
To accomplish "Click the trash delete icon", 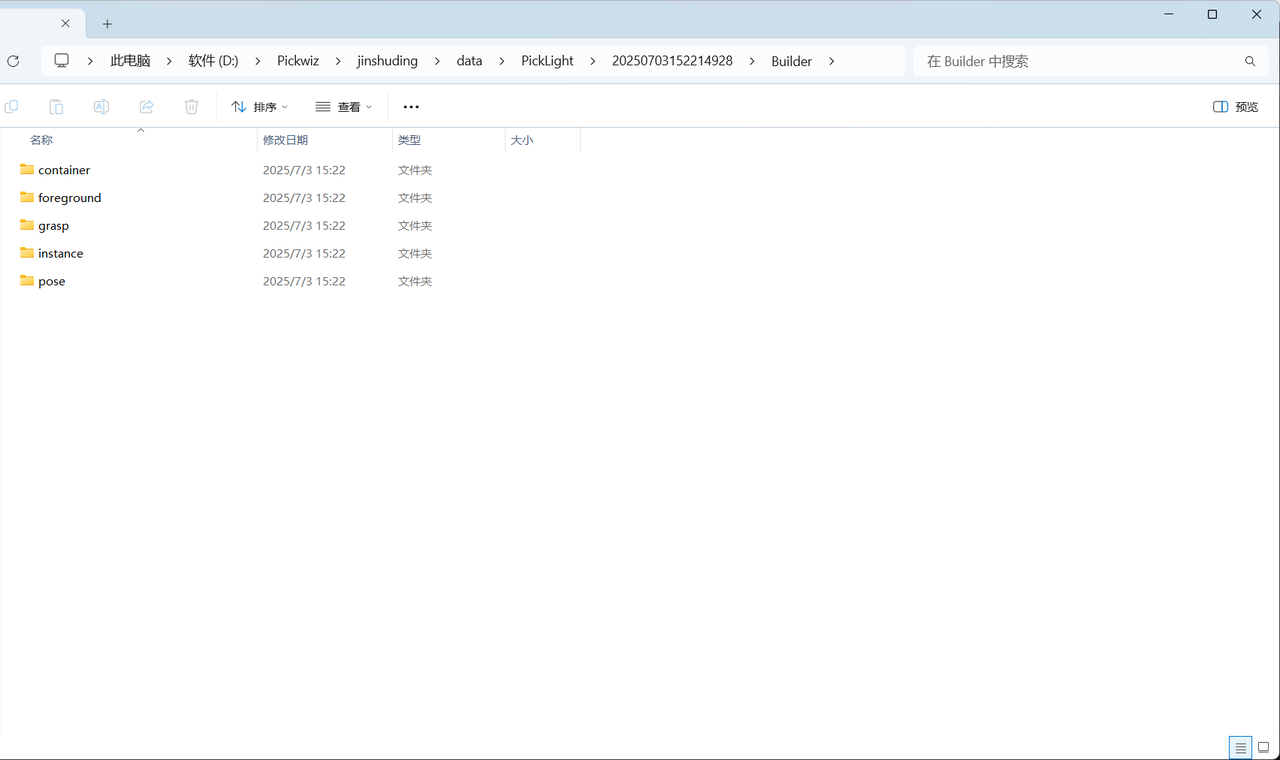I will [191, 107].
